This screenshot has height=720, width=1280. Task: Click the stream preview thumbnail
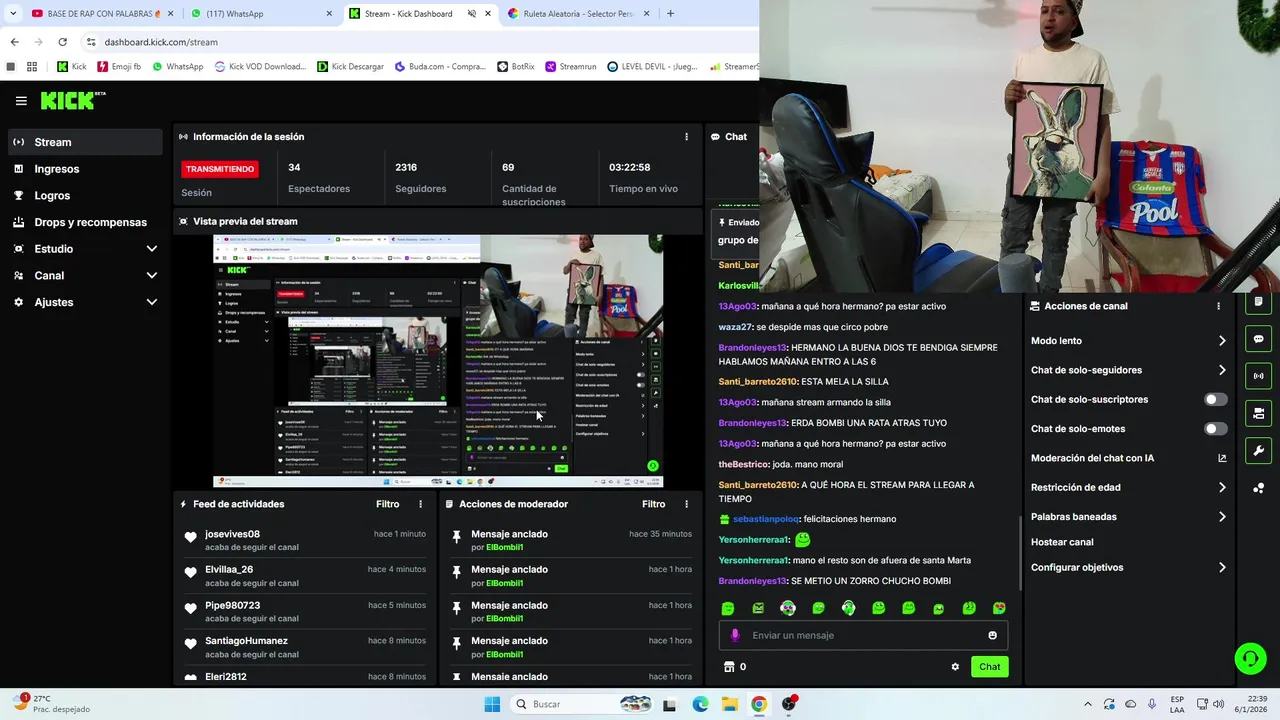click(438, 361)
